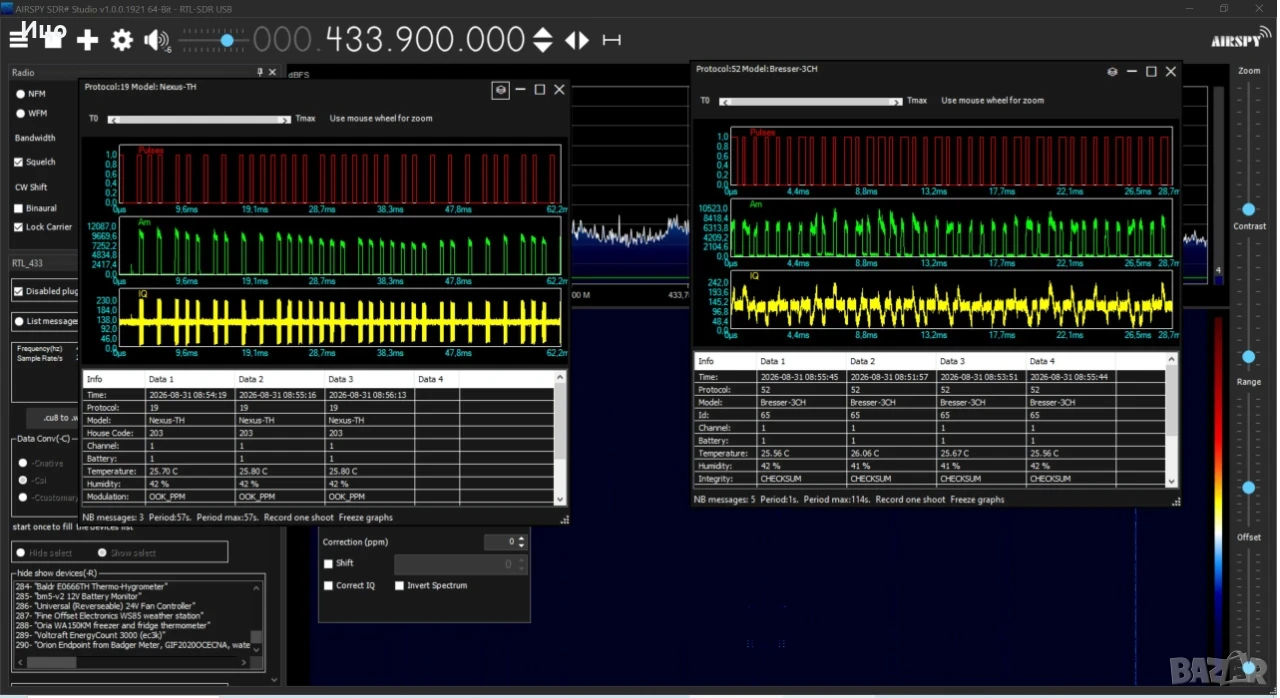
Task: Open the main hamburger menu
Action: tap(19, 40)
